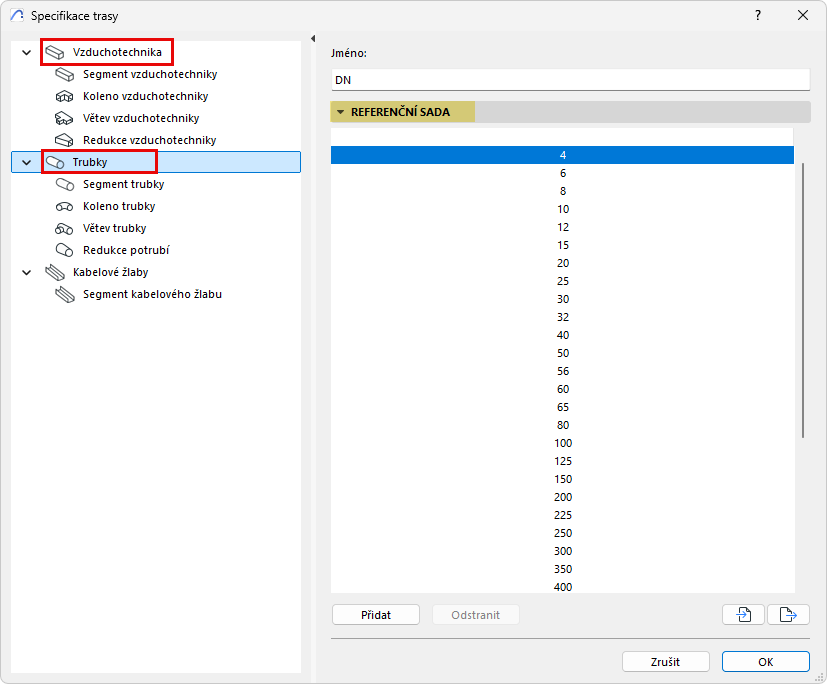Click the Odstranit button
This screenshot has height=684, width=827.
476,615
